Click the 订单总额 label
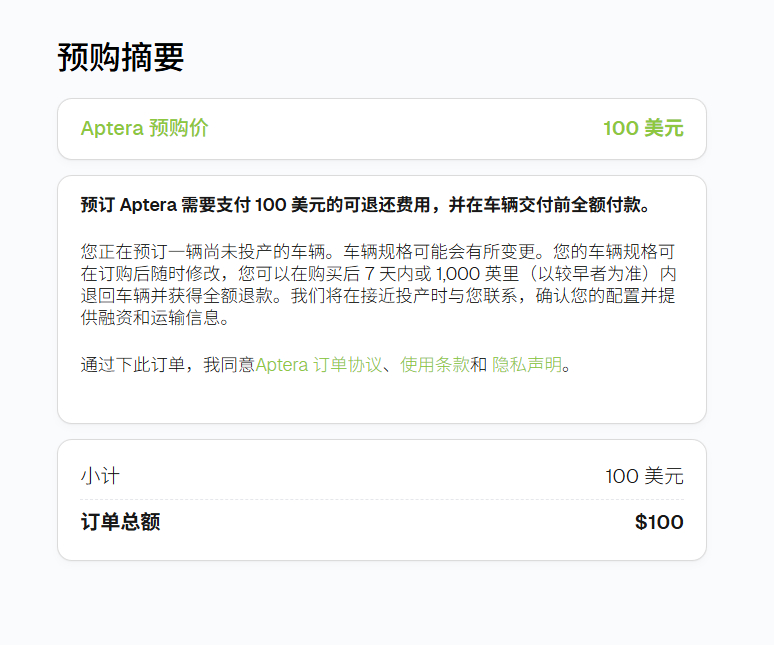The width and height of the screenshot is (774, 645). tap(120, 522)
